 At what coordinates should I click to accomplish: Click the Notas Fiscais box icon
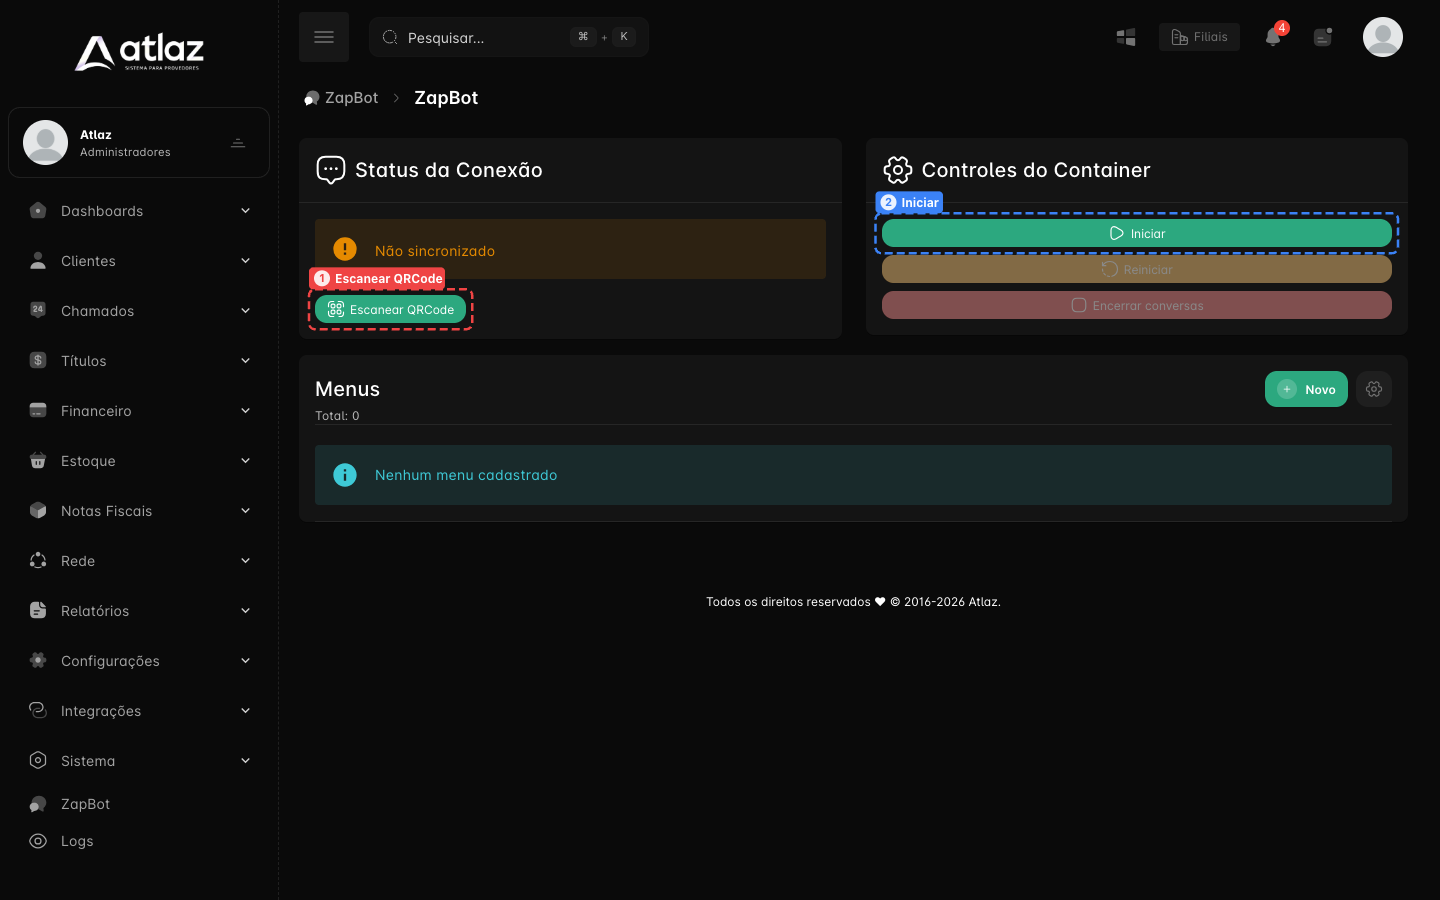[38, 510]
